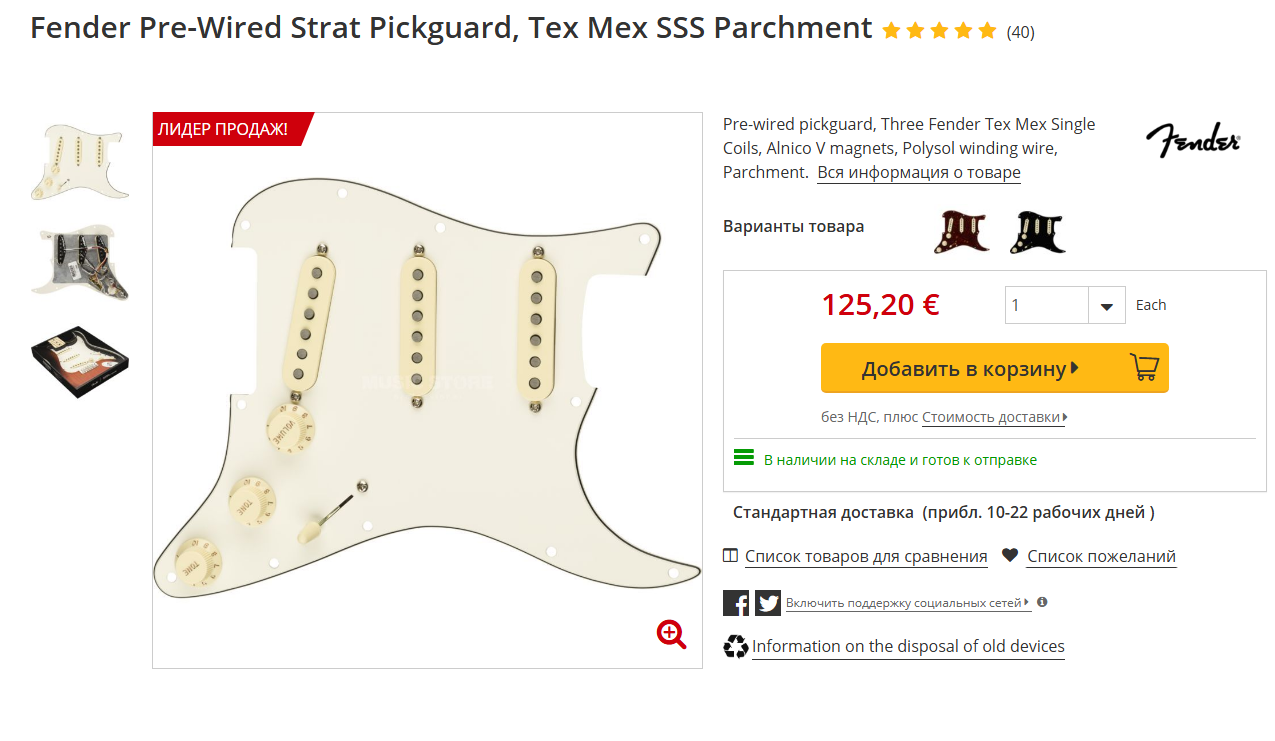
Task: Select the tortoise shell pickguard variant
Action: [x=961, y=232]
